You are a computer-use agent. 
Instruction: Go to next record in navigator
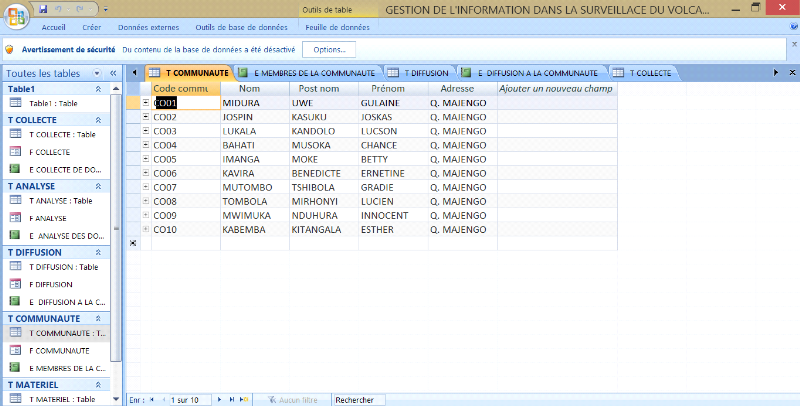pos(218,400)
